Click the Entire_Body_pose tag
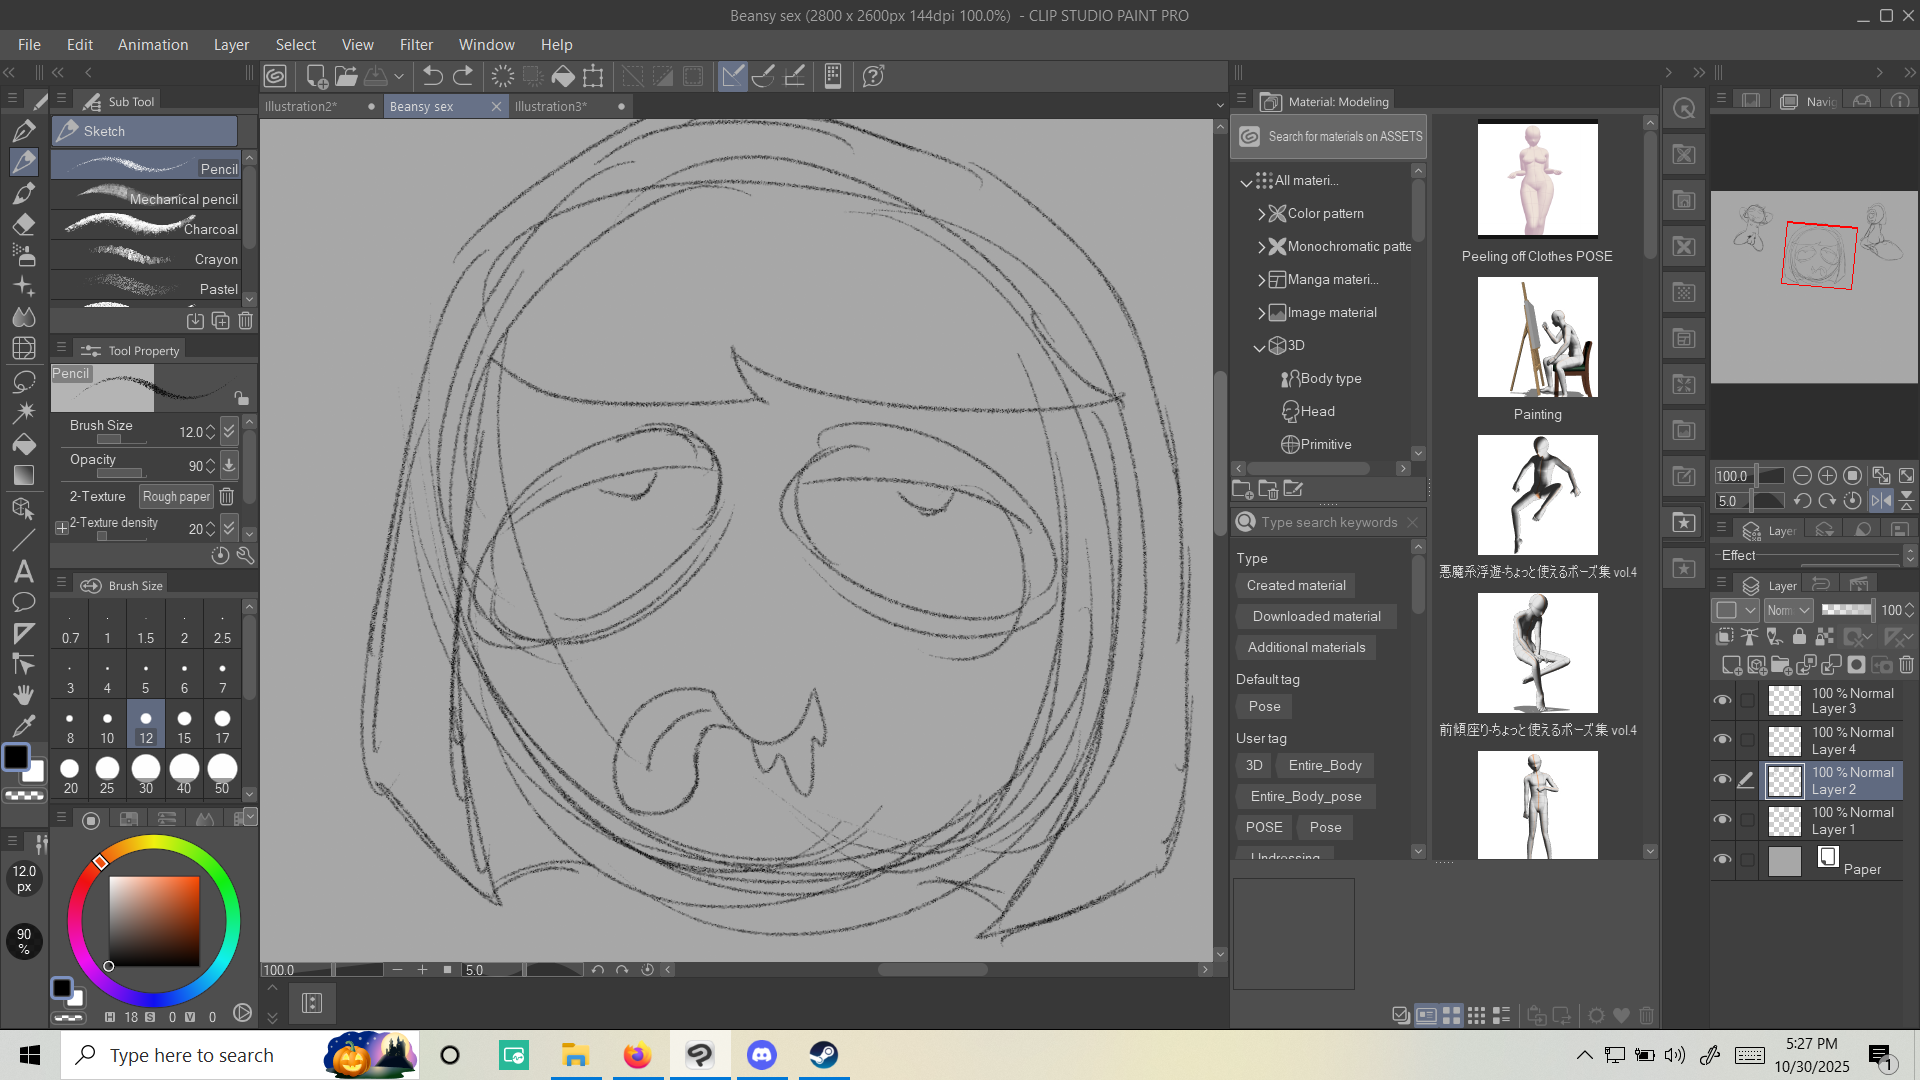This screenshot has width=1920, height=1080. 1305,797
